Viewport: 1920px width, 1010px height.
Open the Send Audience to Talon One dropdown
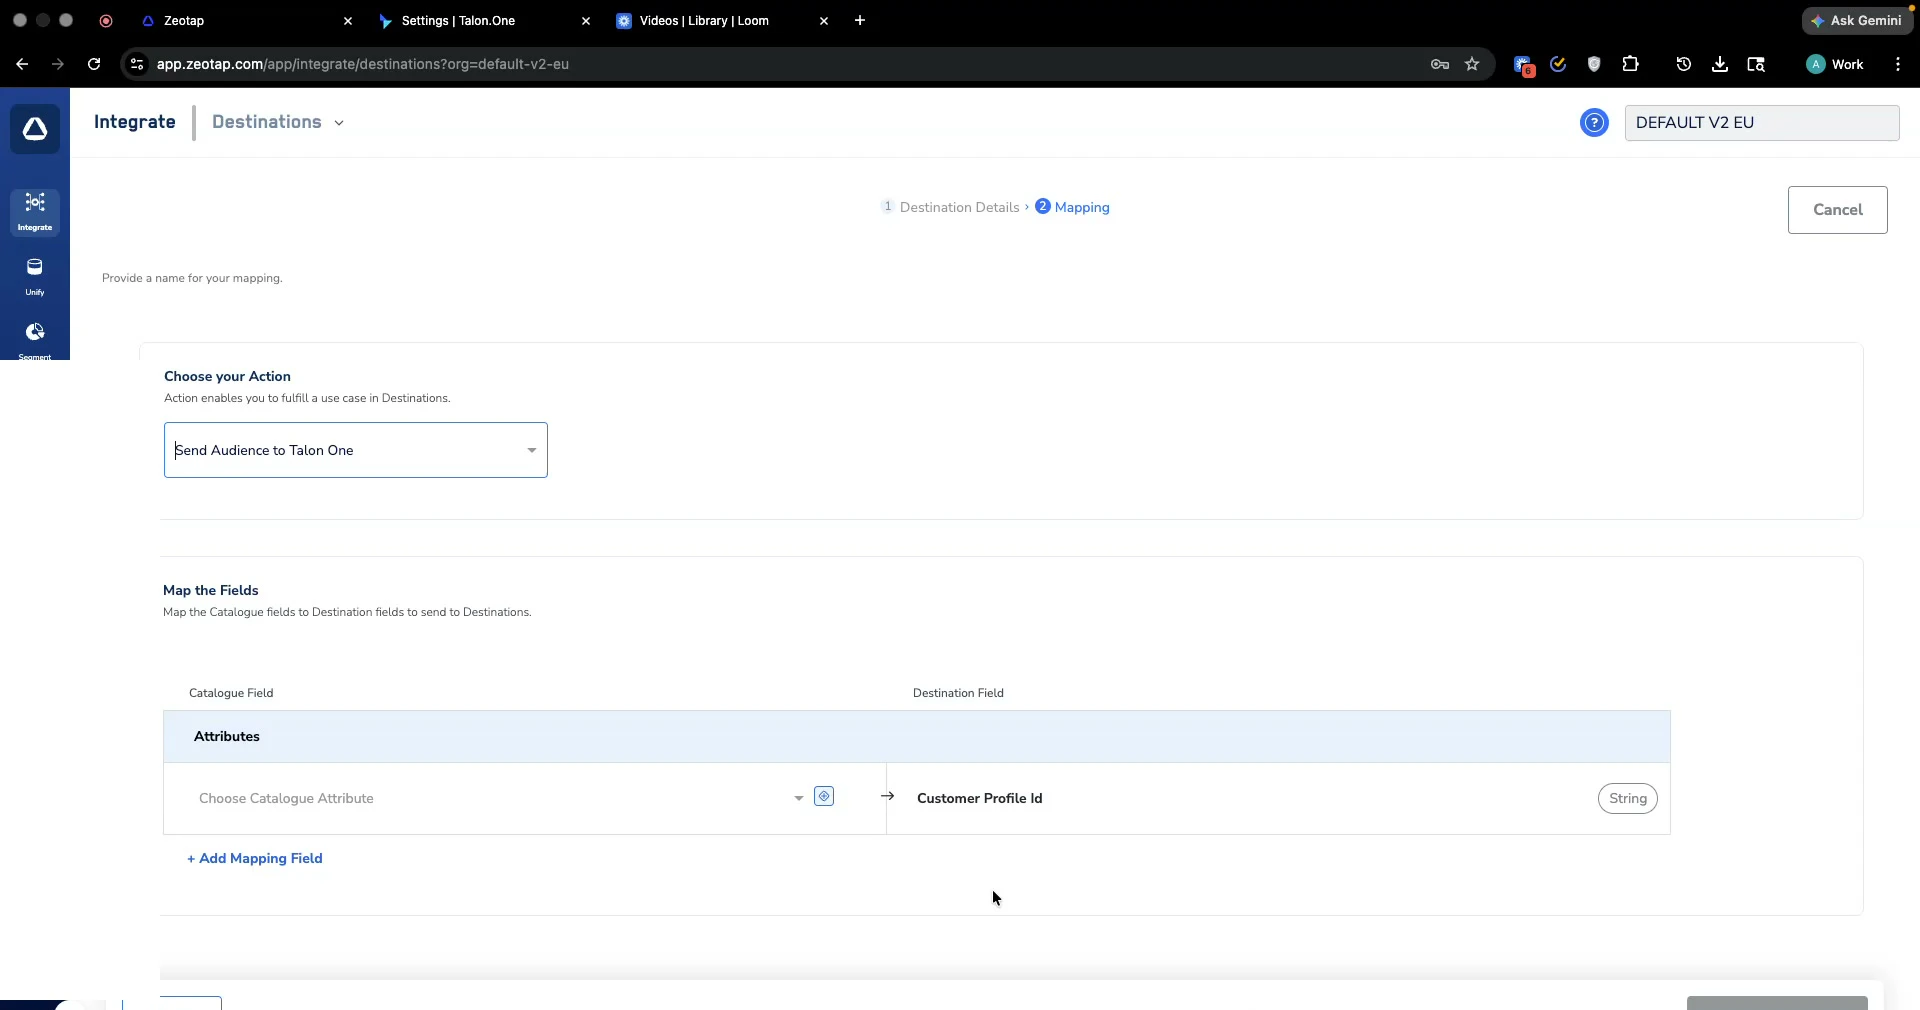(356, 450)
